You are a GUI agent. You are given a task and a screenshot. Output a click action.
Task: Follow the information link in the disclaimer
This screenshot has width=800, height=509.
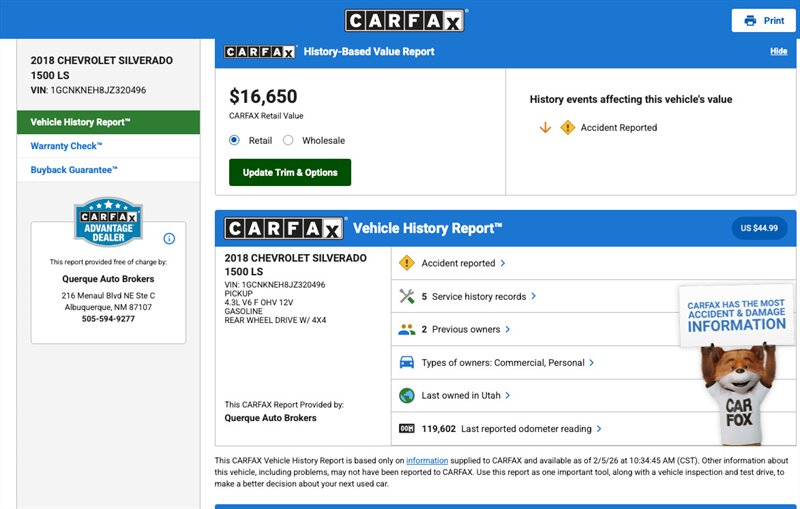[x=426, y=460]
